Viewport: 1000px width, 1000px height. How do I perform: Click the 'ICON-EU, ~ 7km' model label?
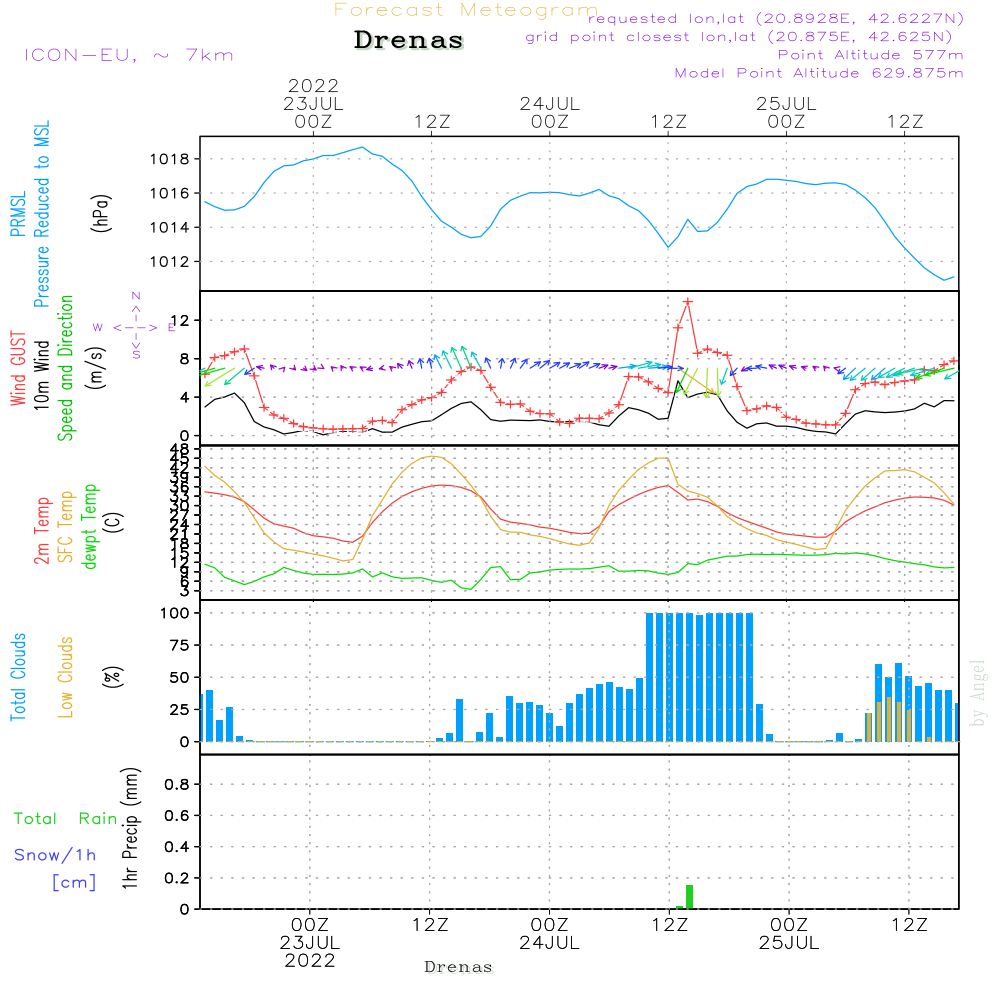pos(129,55)
